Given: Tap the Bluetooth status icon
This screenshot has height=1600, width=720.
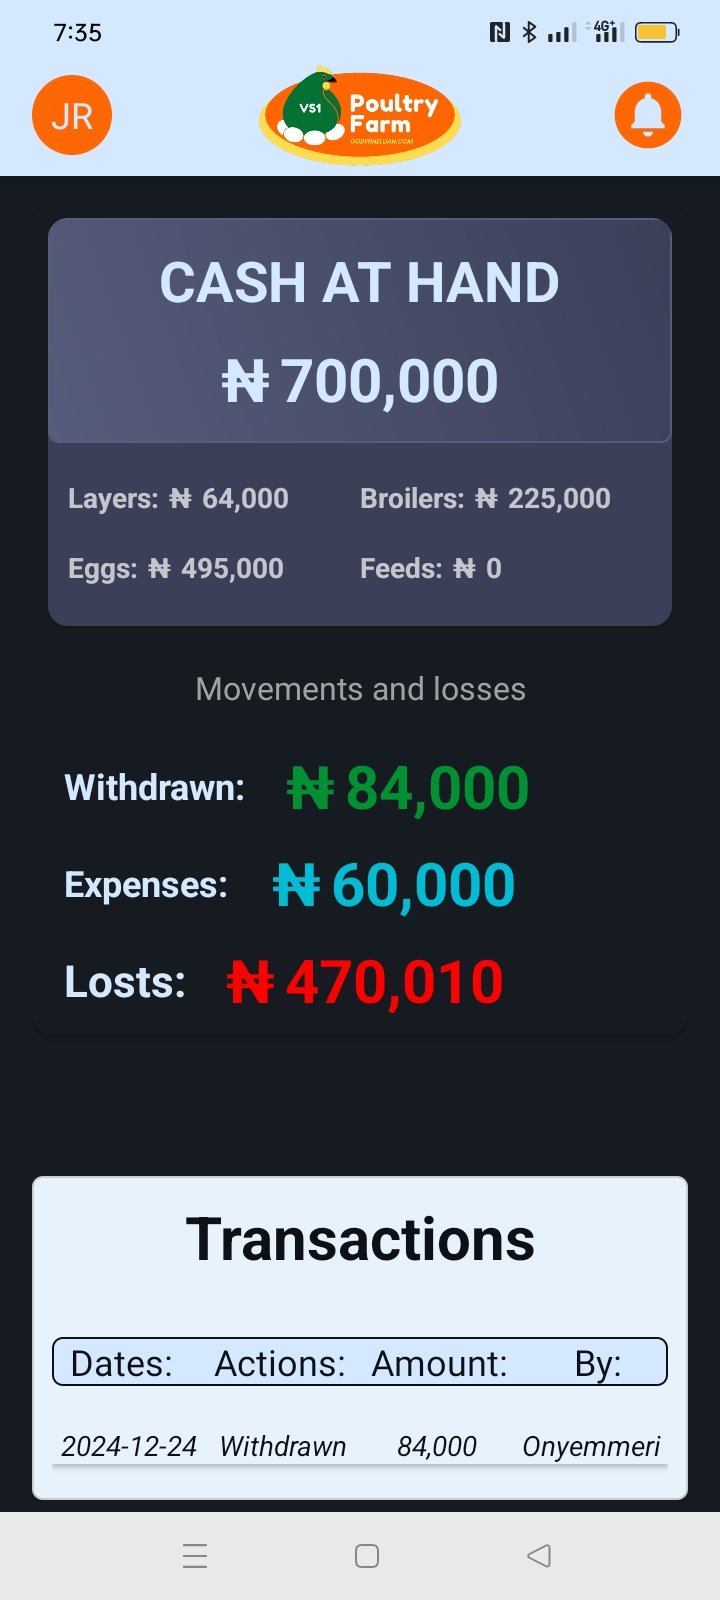Looking at the screenshot, I should (x=529, y=32).
